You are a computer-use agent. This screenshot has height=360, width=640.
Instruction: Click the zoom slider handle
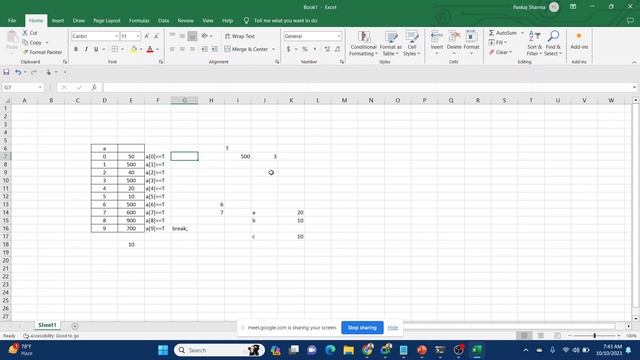point(594,336)
